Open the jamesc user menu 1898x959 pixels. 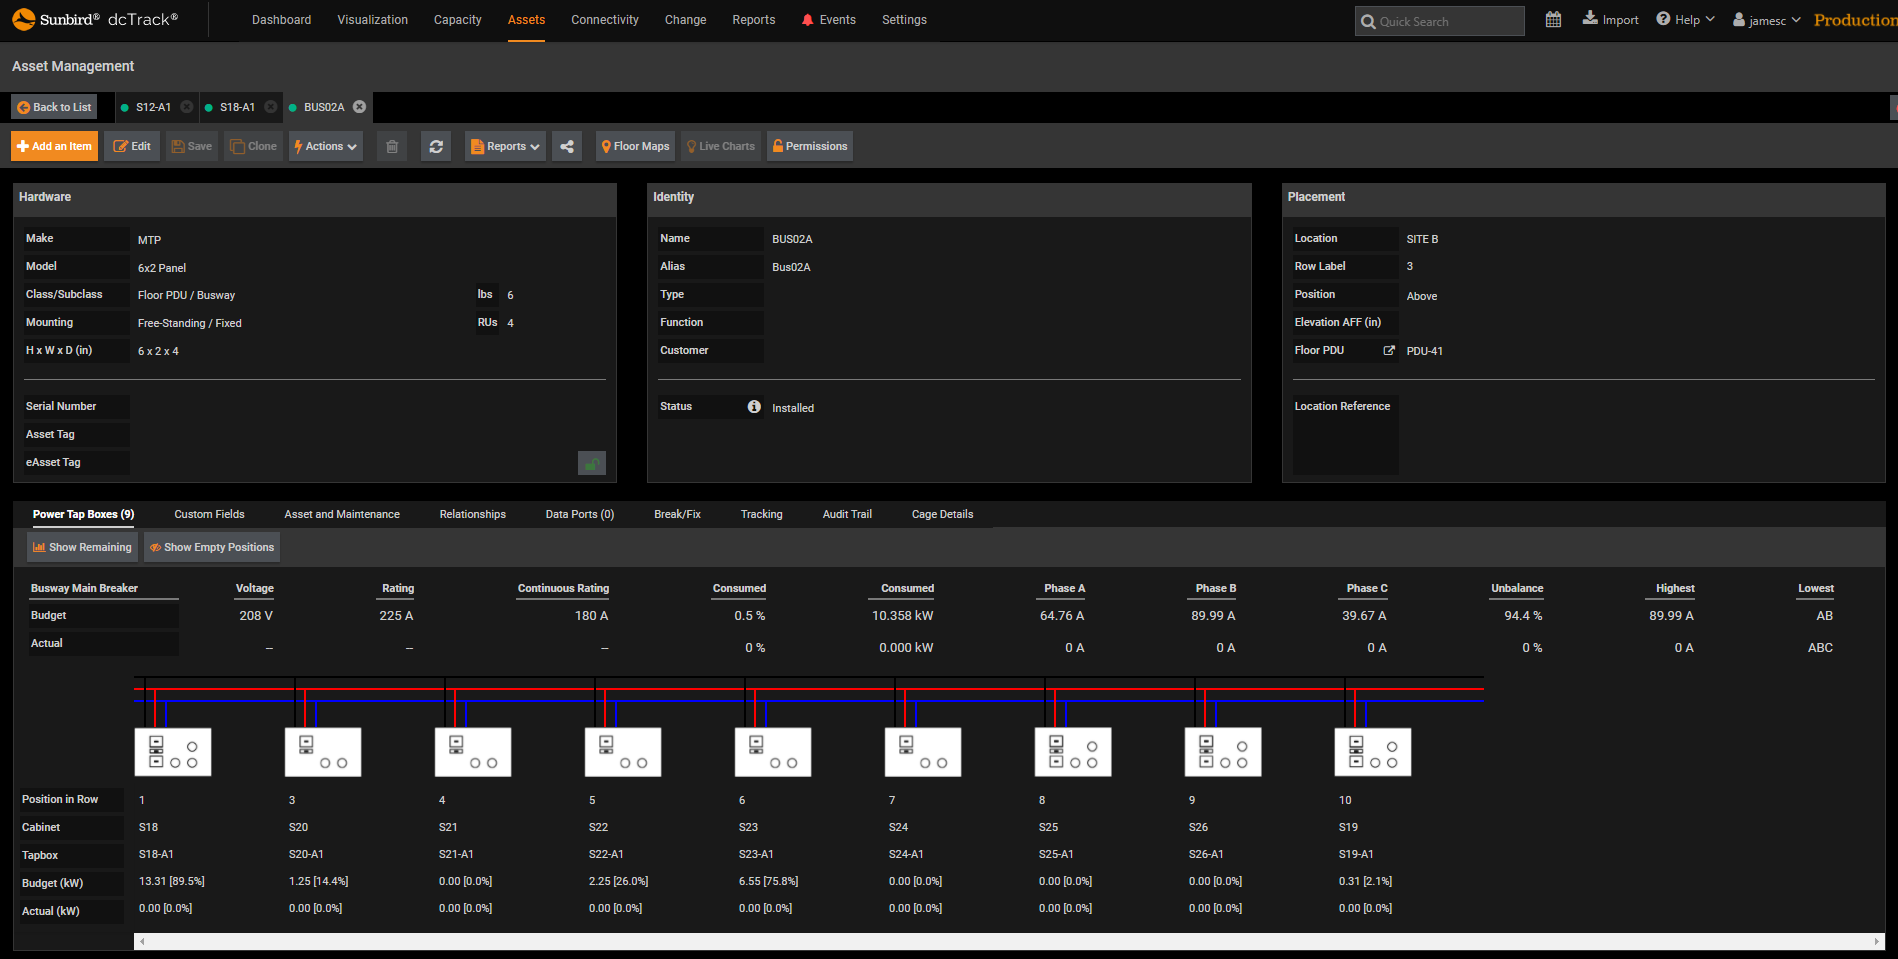(x=1766, y=20)
